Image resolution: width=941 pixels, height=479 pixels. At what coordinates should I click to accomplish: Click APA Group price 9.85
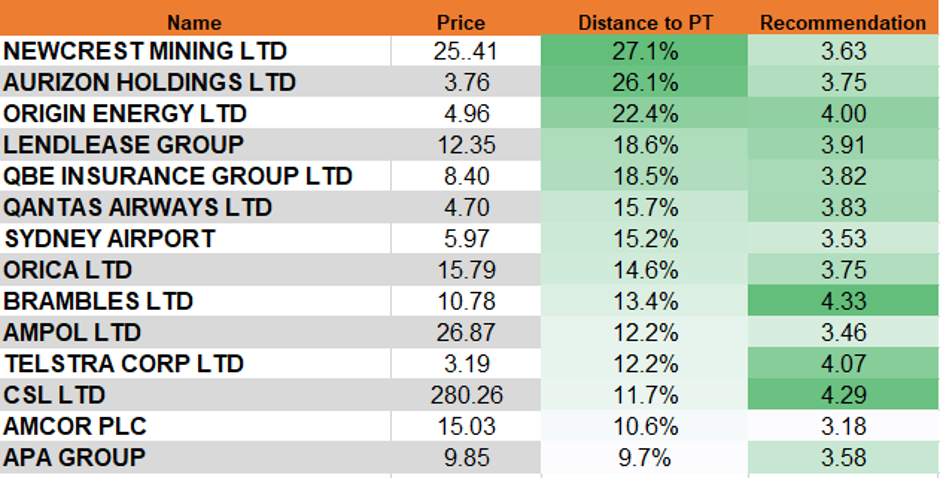tap(466, 457)
